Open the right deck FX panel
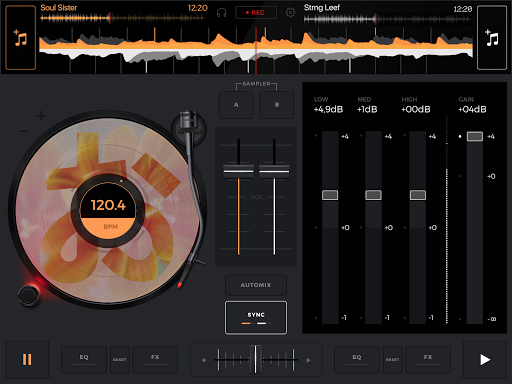 tap(428, 360)
